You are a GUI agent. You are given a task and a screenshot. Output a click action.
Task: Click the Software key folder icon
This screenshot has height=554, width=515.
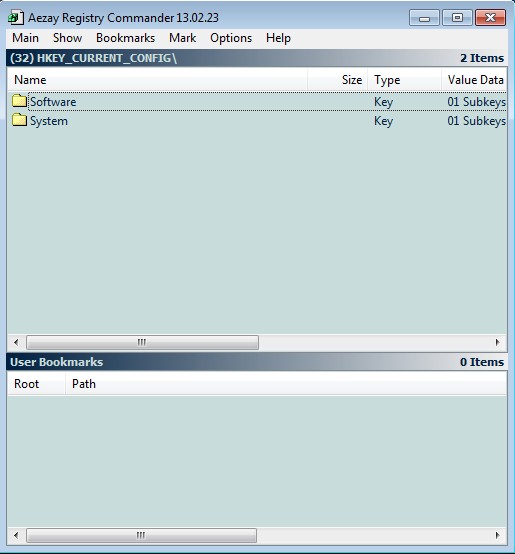pyautogui.click(x=19, y=101)
